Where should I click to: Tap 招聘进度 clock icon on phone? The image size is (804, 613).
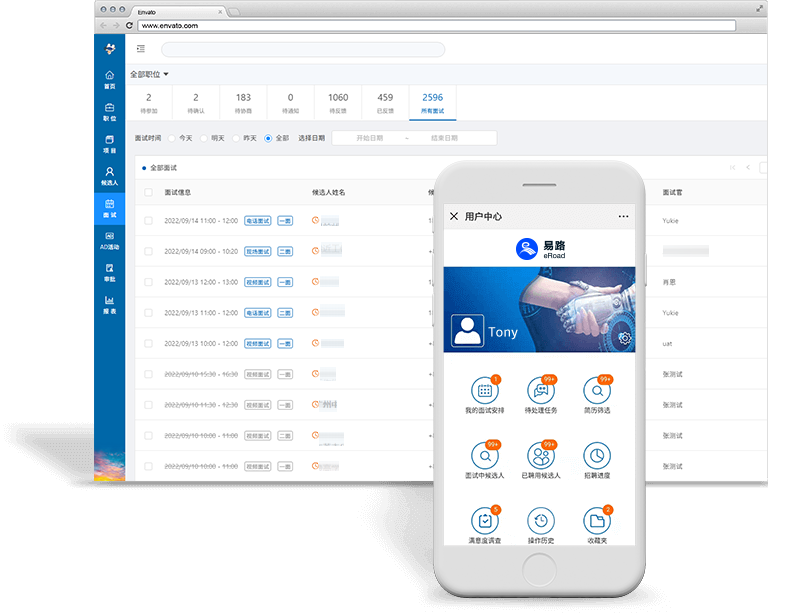[597, 456]
